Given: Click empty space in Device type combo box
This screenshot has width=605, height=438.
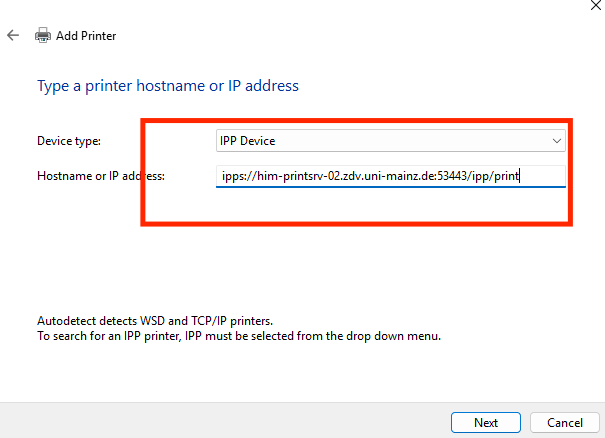Looking at the screenshot, I should [x=420, y=140].
